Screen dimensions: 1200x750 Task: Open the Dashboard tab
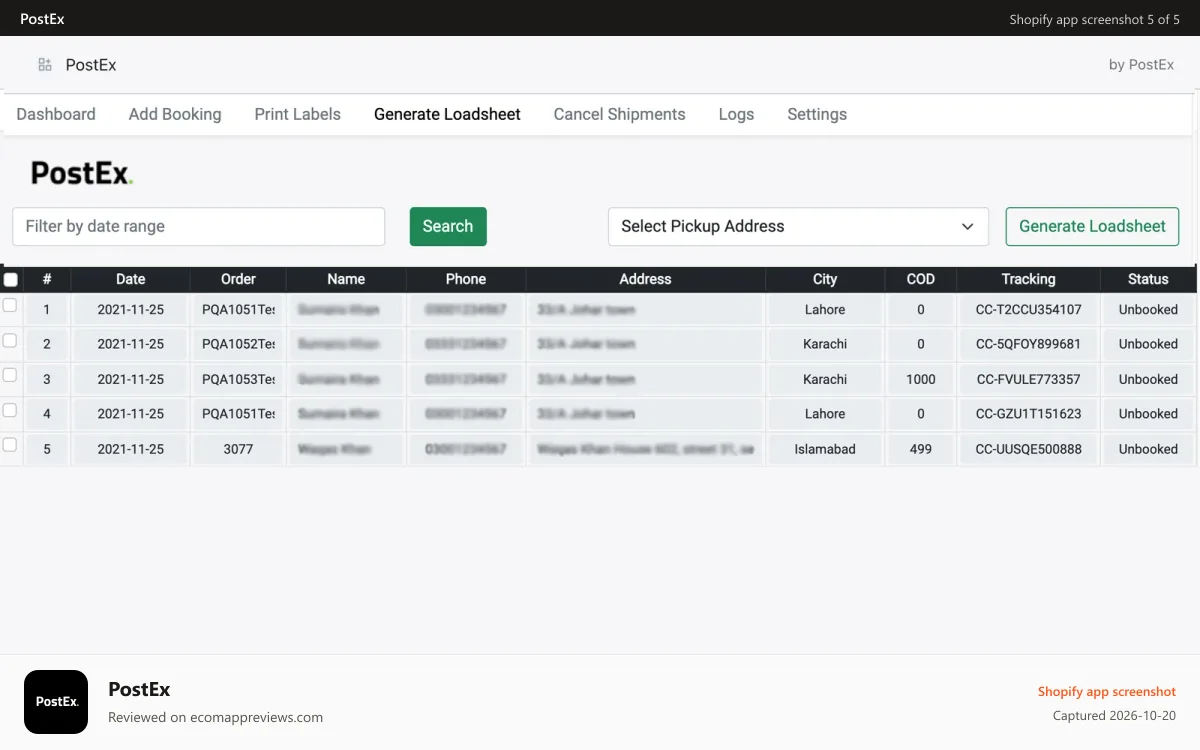click(x=56, y=114)
